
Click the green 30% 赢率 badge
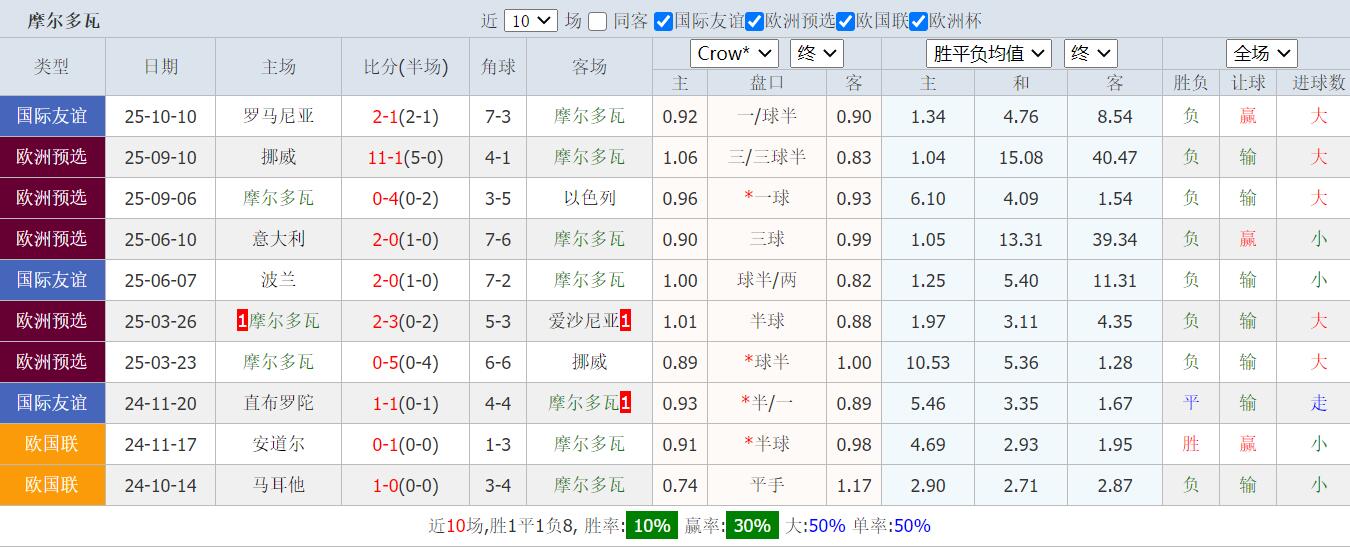751,526
